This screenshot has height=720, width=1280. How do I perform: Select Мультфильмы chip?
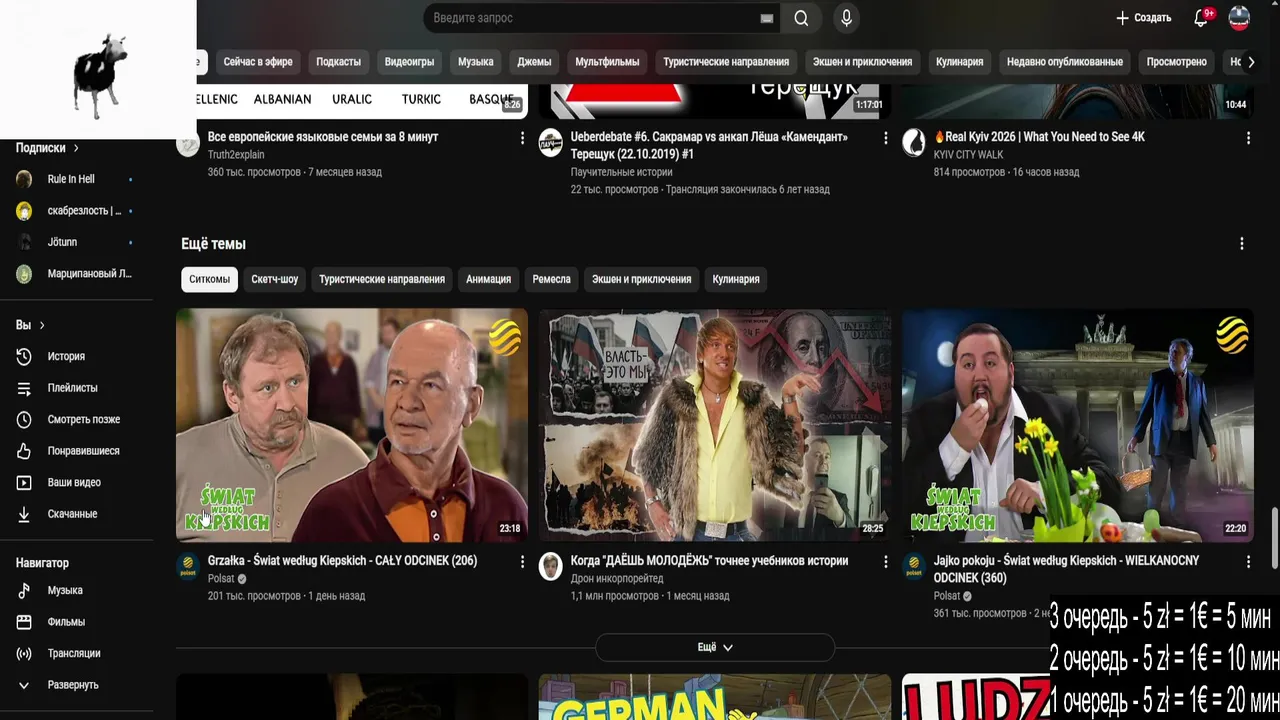tap(607, 62)
